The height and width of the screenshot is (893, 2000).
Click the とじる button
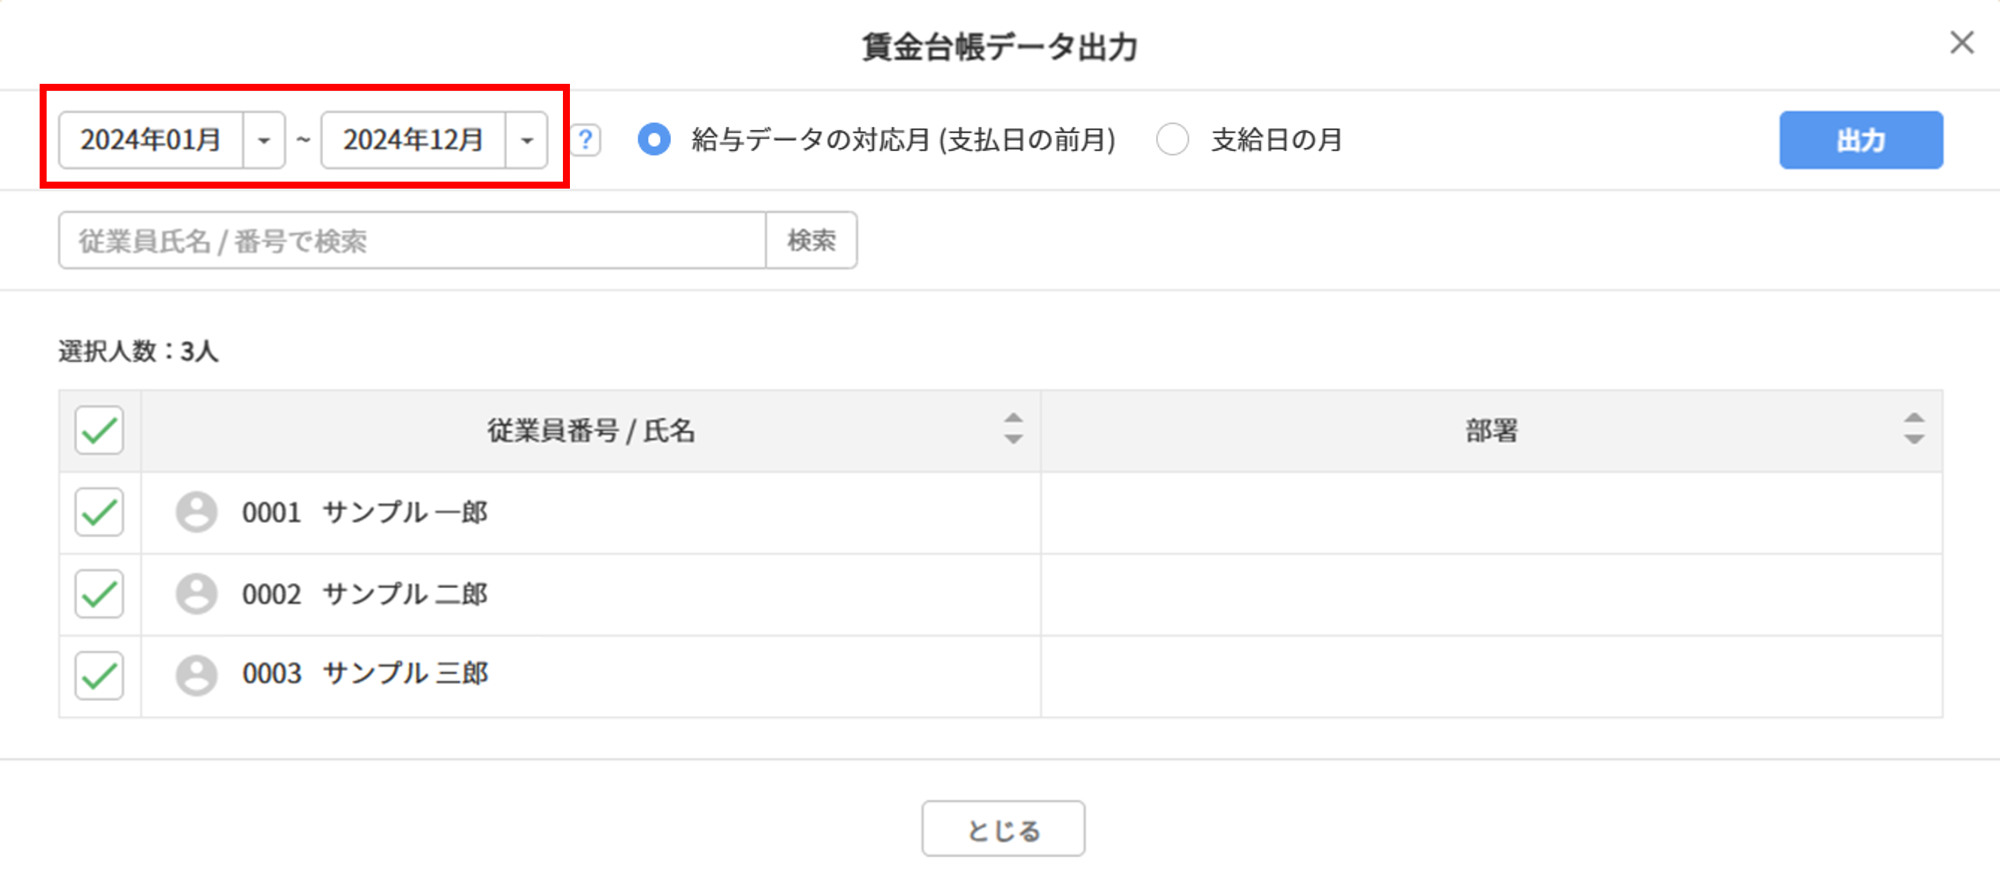point(1003,829)
